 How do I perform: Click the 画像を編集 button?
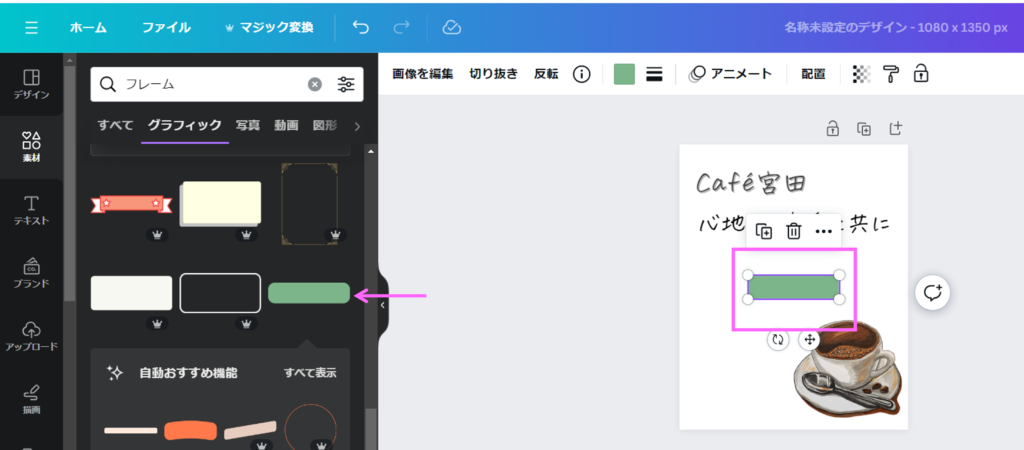(x=423, y=74)
